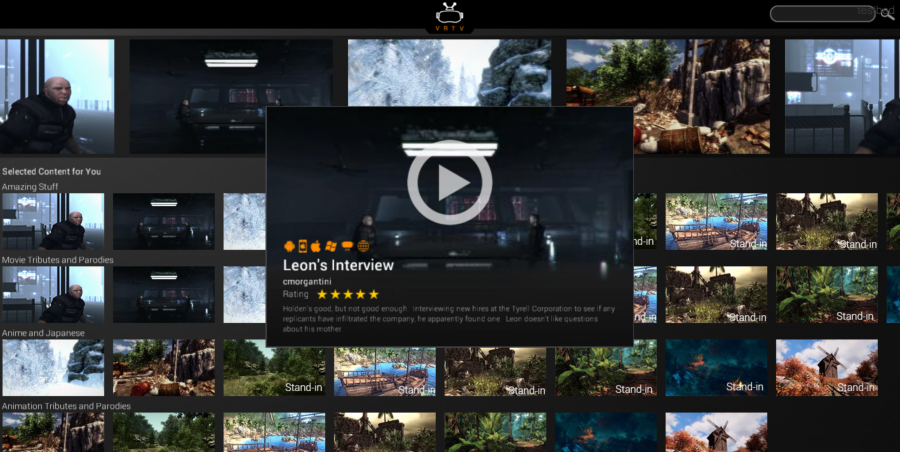The height and width of the screenshot is (452, 900).
Task: Click the web globe platform icon
Action: point(363,245)
